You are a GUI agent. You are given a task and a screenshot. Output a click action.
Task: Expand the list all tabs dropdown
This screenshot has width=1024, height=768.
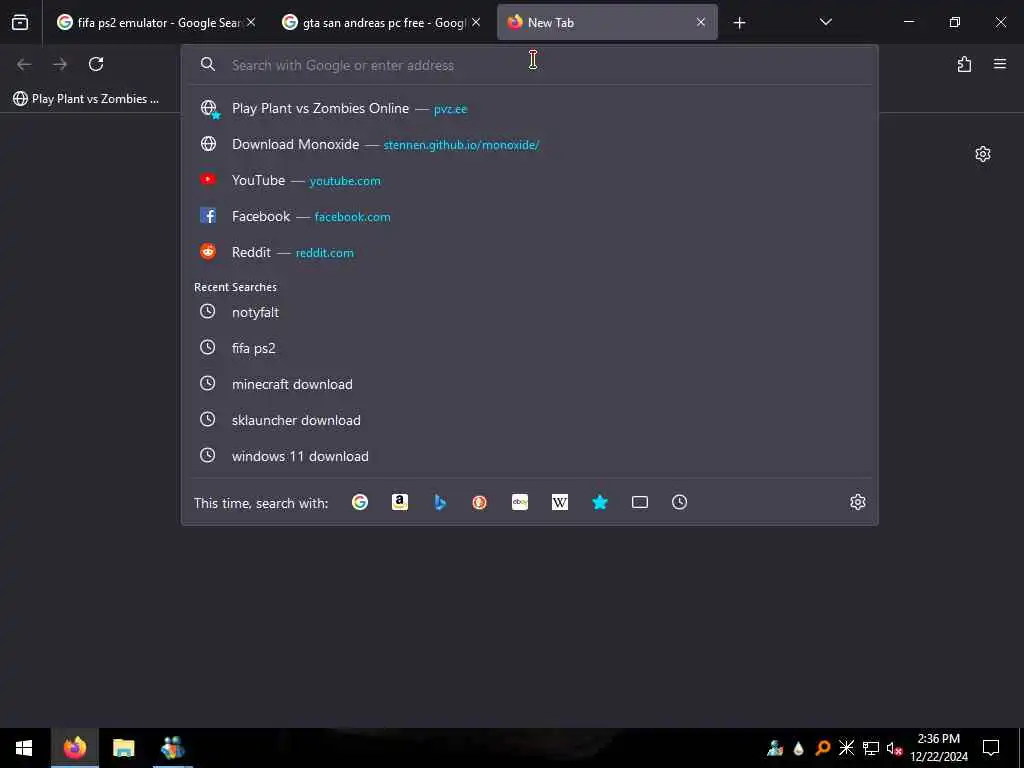point(825,23)
